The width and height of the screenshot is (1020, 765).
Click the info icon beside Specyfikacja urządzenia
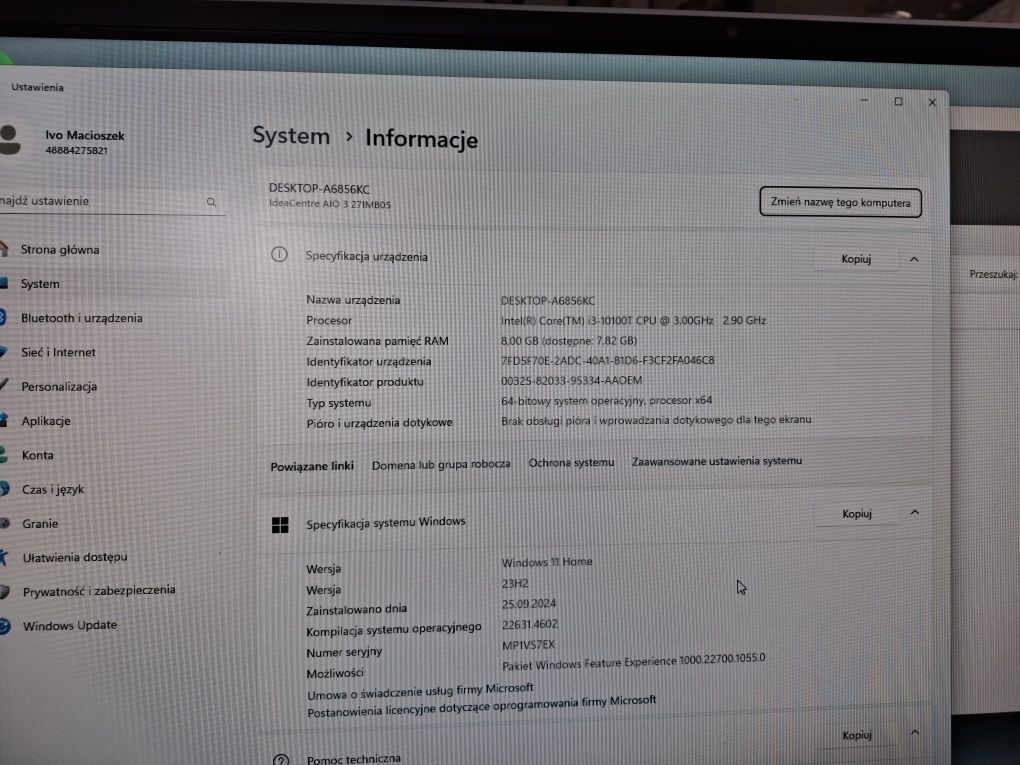279,254
